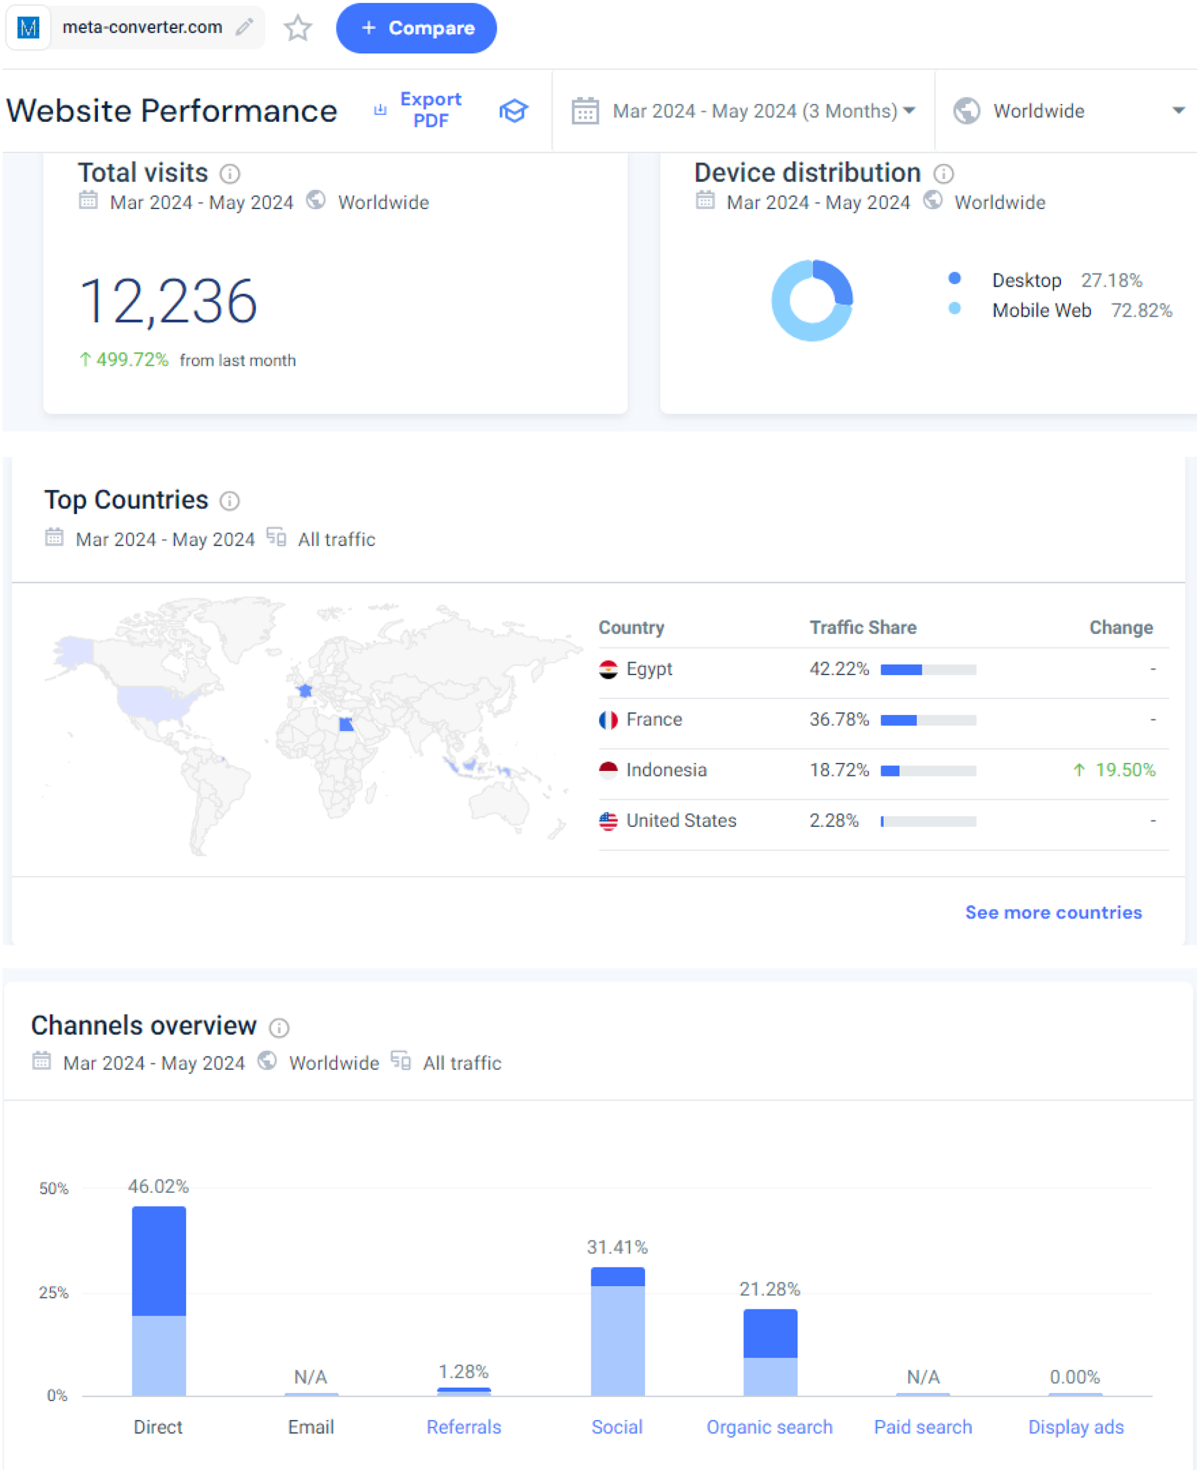The image size is (1200, 1473).
Task: Click the pencil edit icon beside meta-converter.com
Action: 244,27
